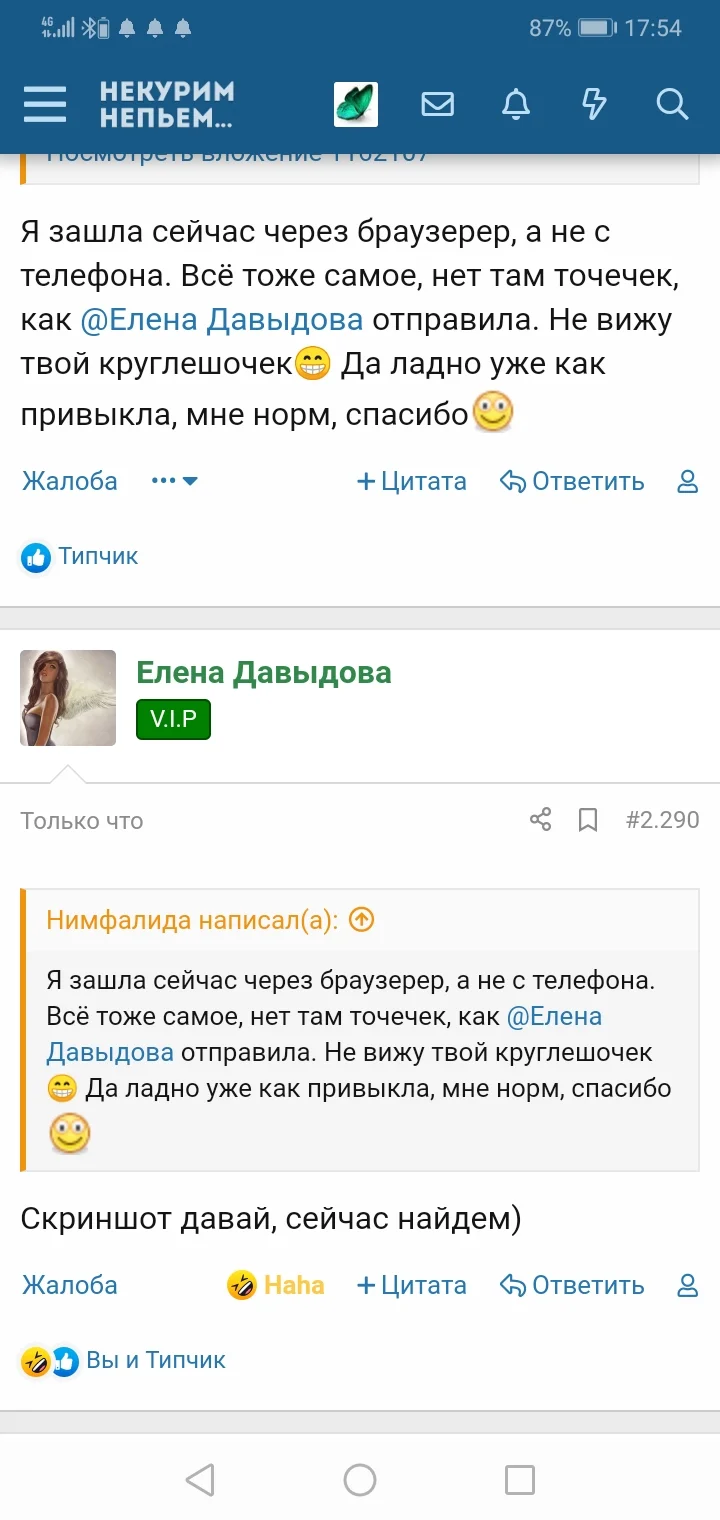Open new posts via the lightning bolt icon
Screen dimensions: 720x1520
pyautogui.click(x=593, y=104)
